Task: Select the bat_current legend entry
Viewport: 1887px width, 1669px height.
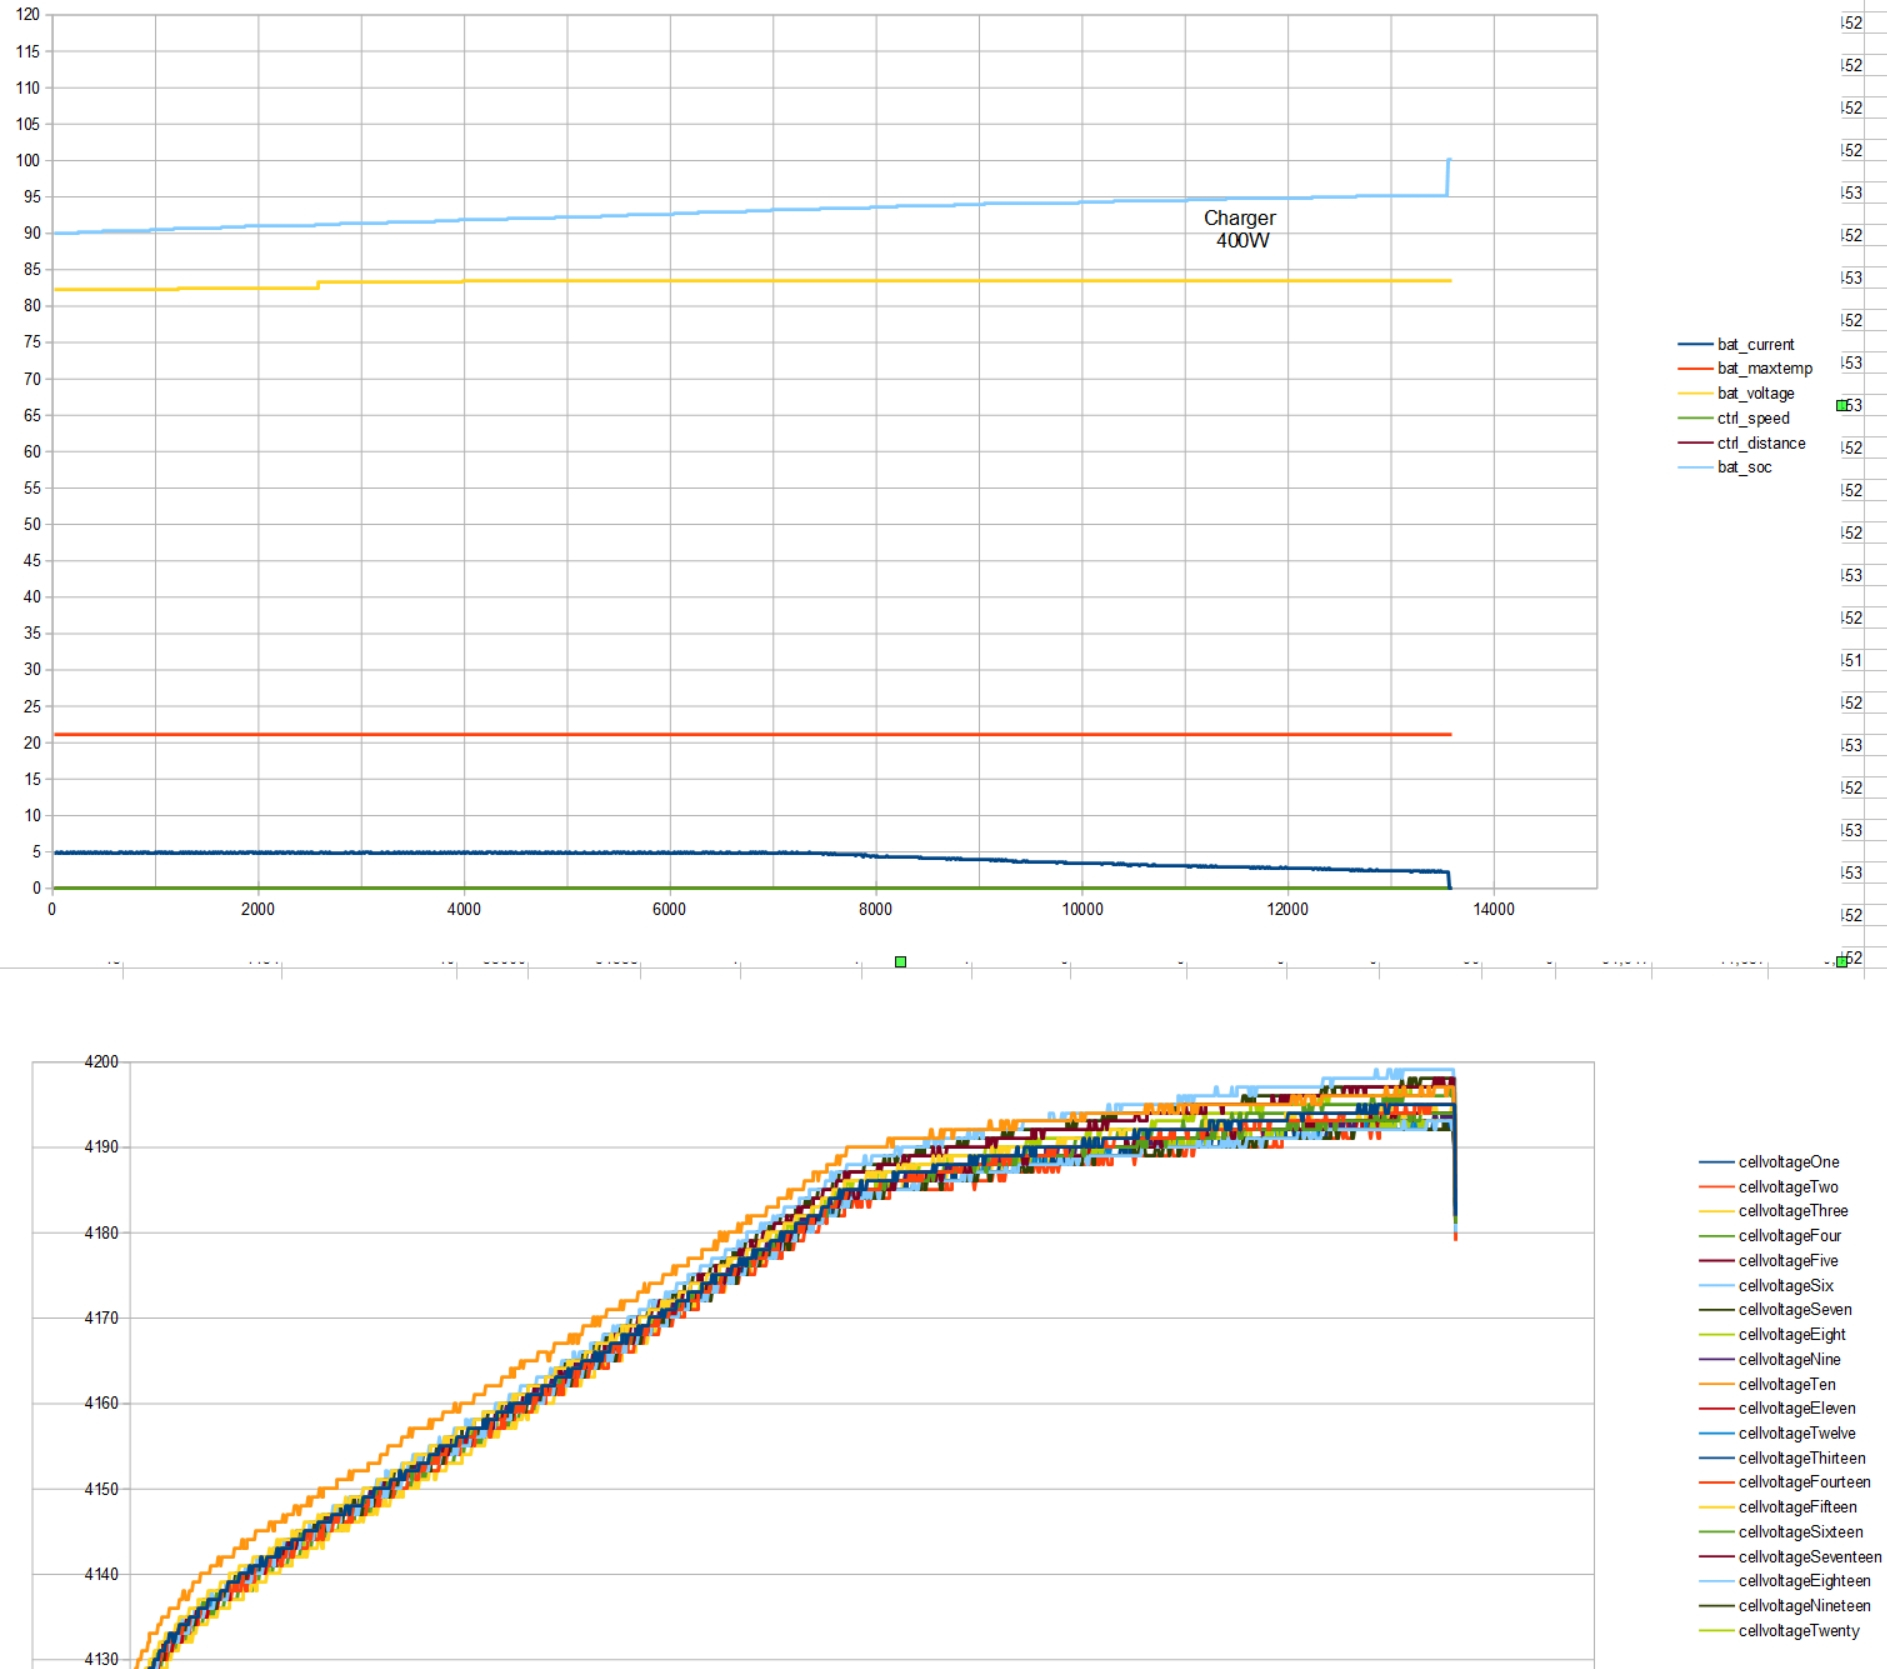Action: coord(1755,344)
